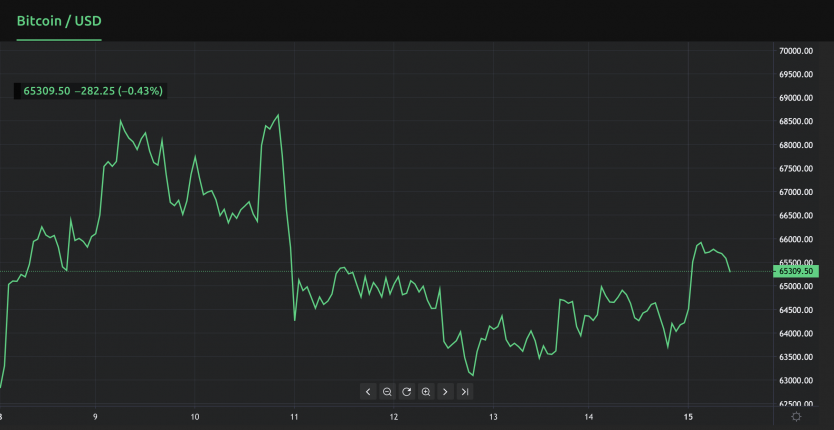Click the 69500.00 price axis label
The image size is (834, 430).
[x=796, y=75]
